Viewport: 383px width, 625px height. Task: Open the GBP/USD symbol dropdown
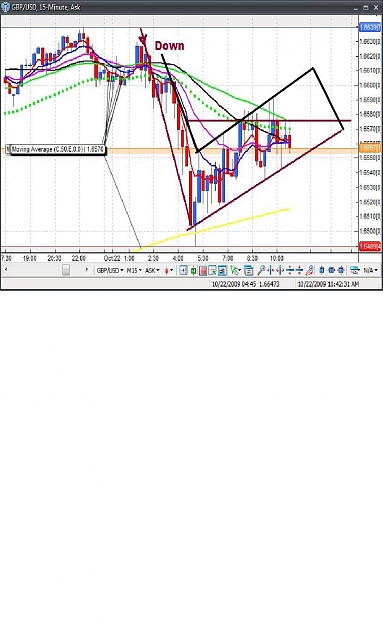[110, 270]
